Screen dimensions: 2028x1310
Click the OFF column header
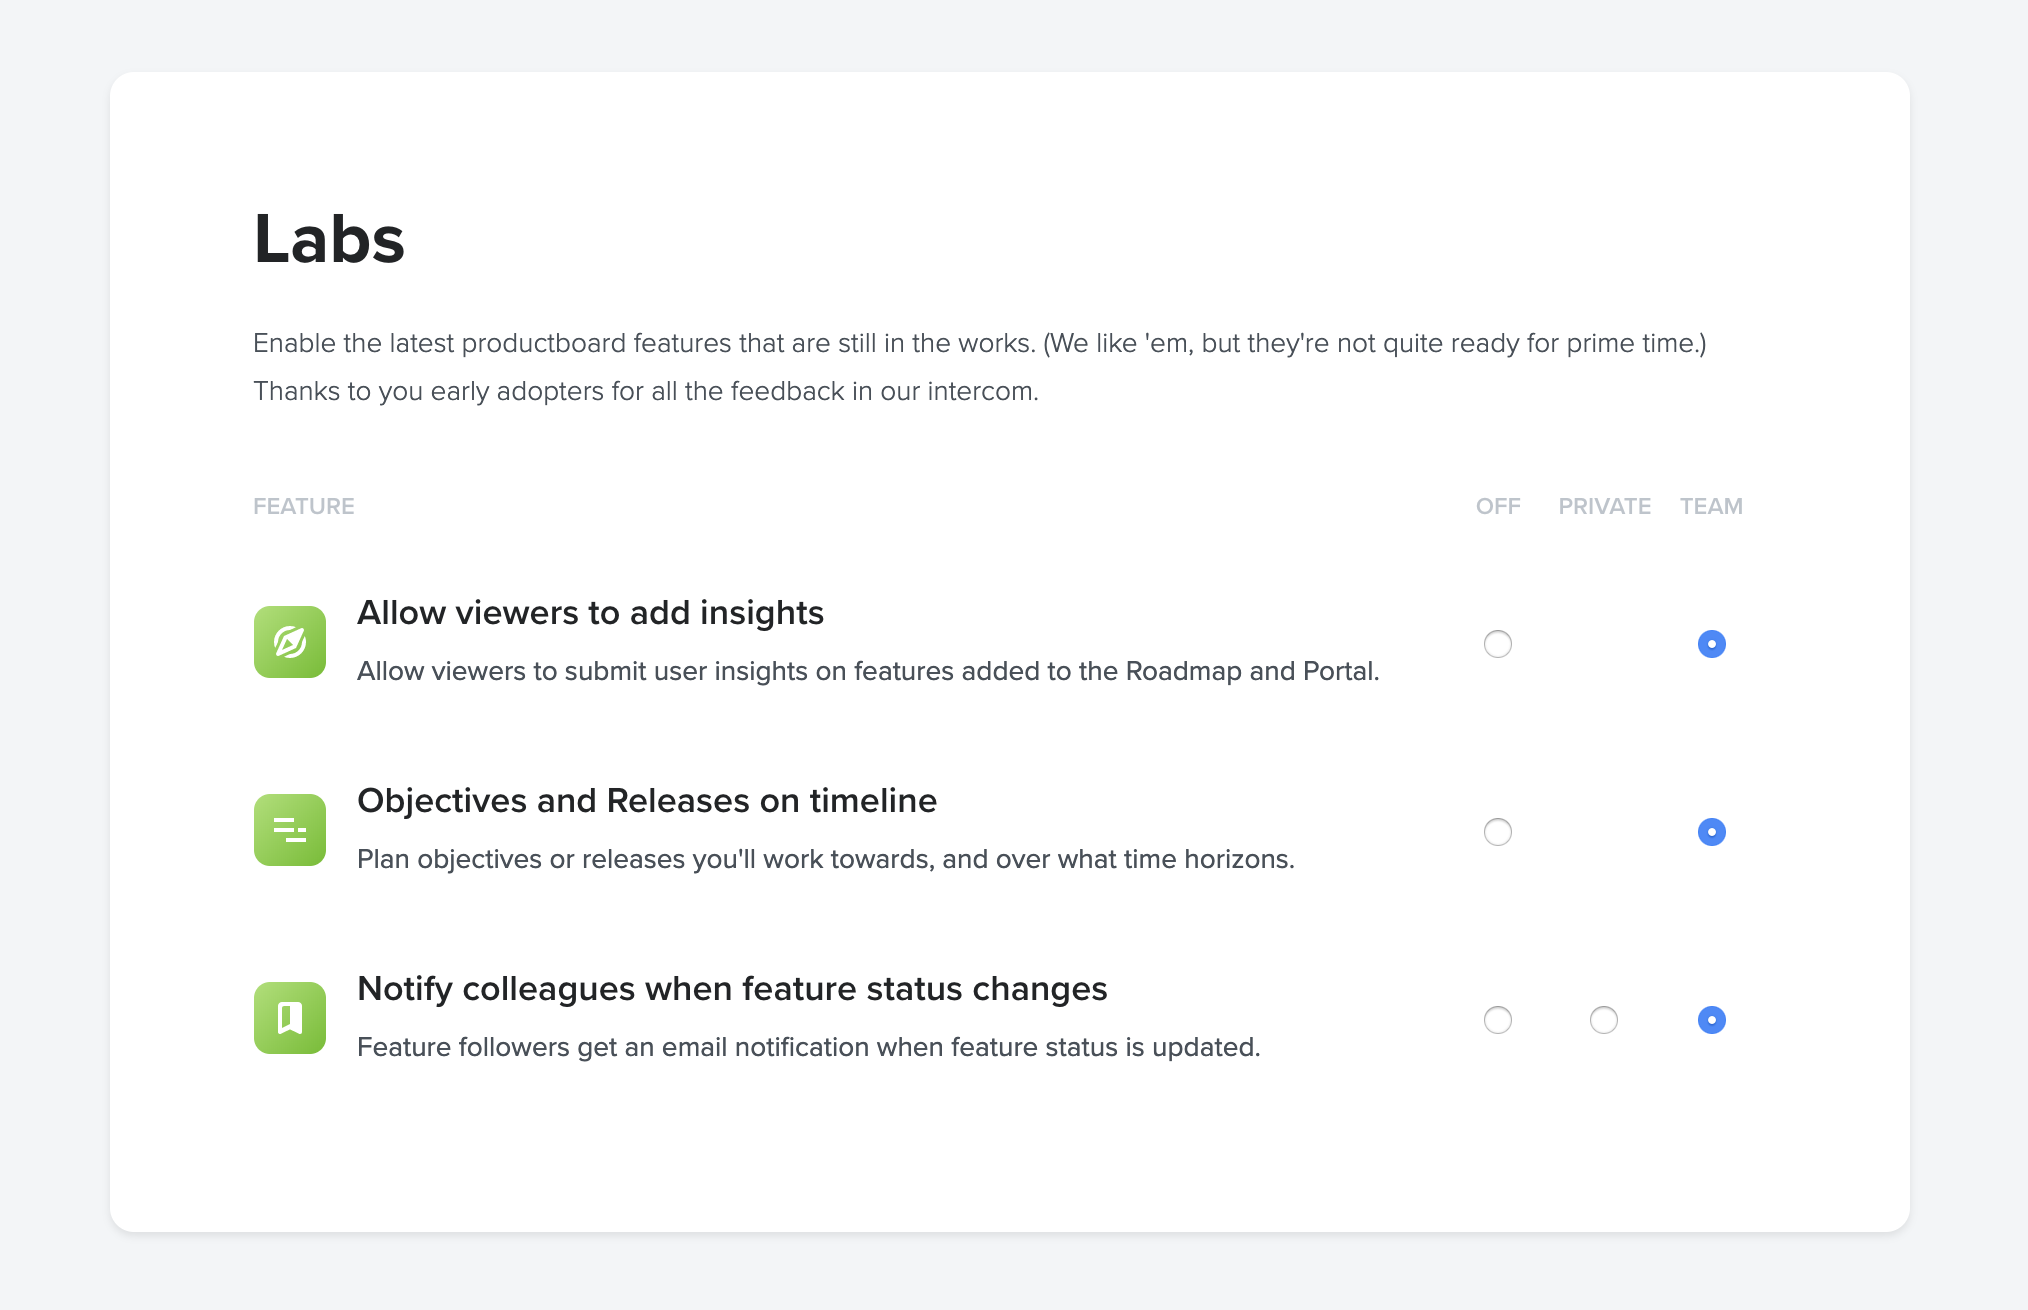click(x=1498, y=506)
